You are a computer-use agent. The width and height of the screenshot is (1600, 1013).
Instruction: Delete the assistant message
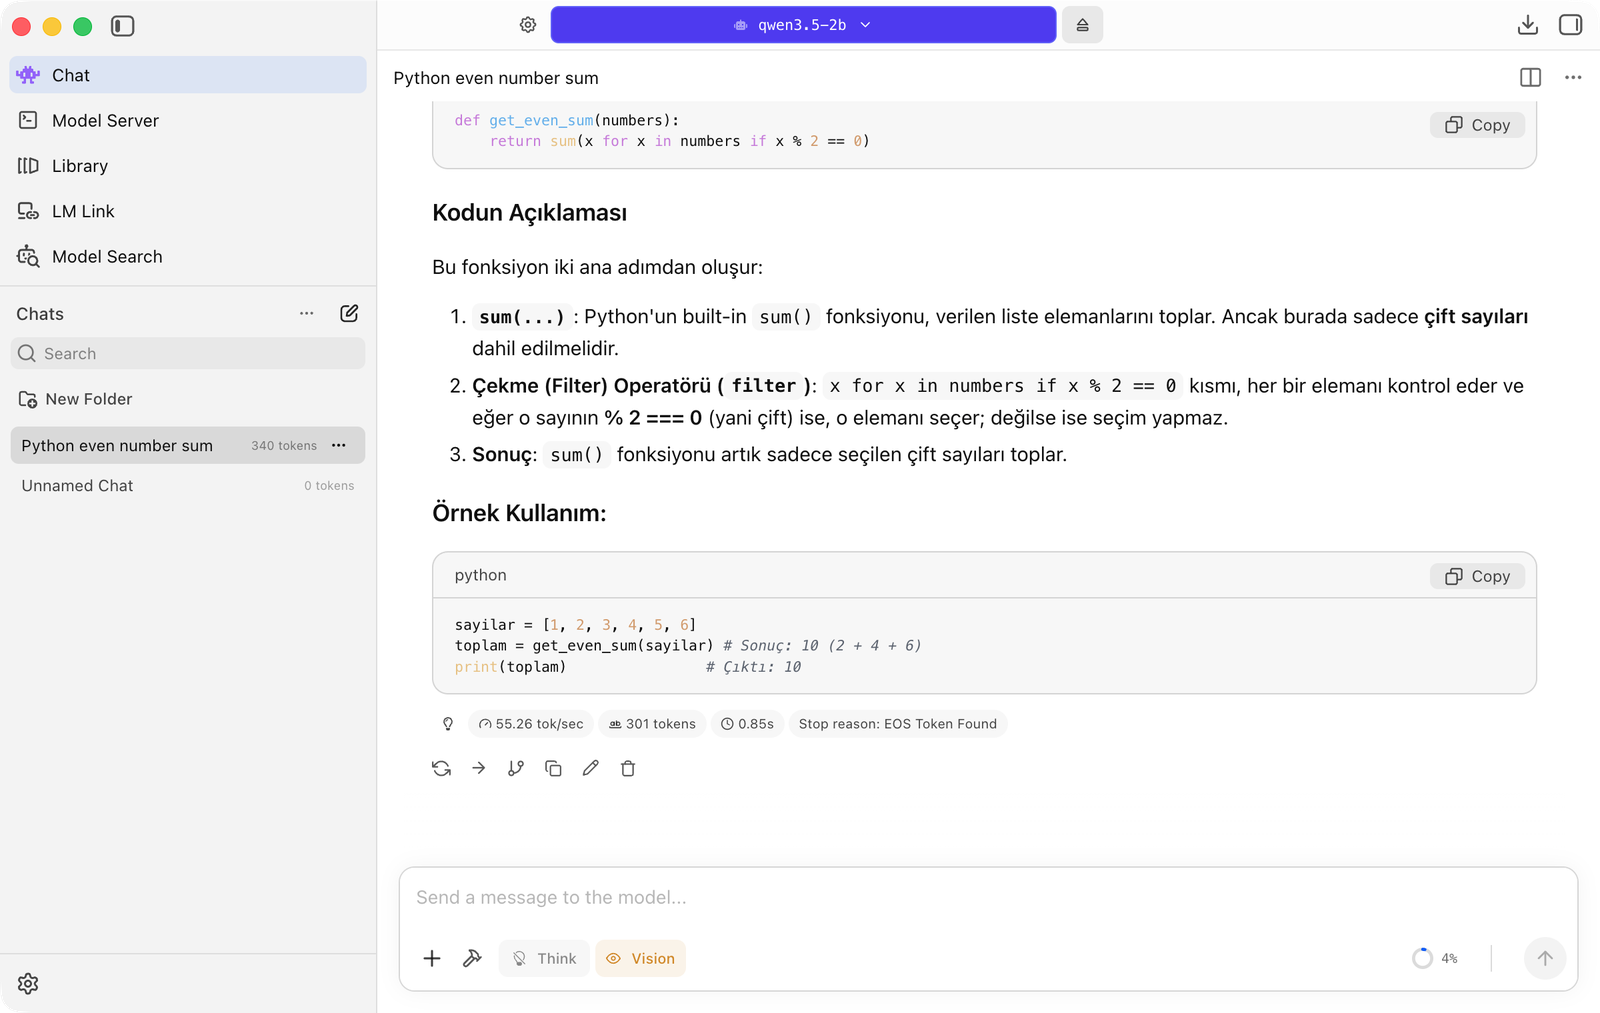[628, 768]
